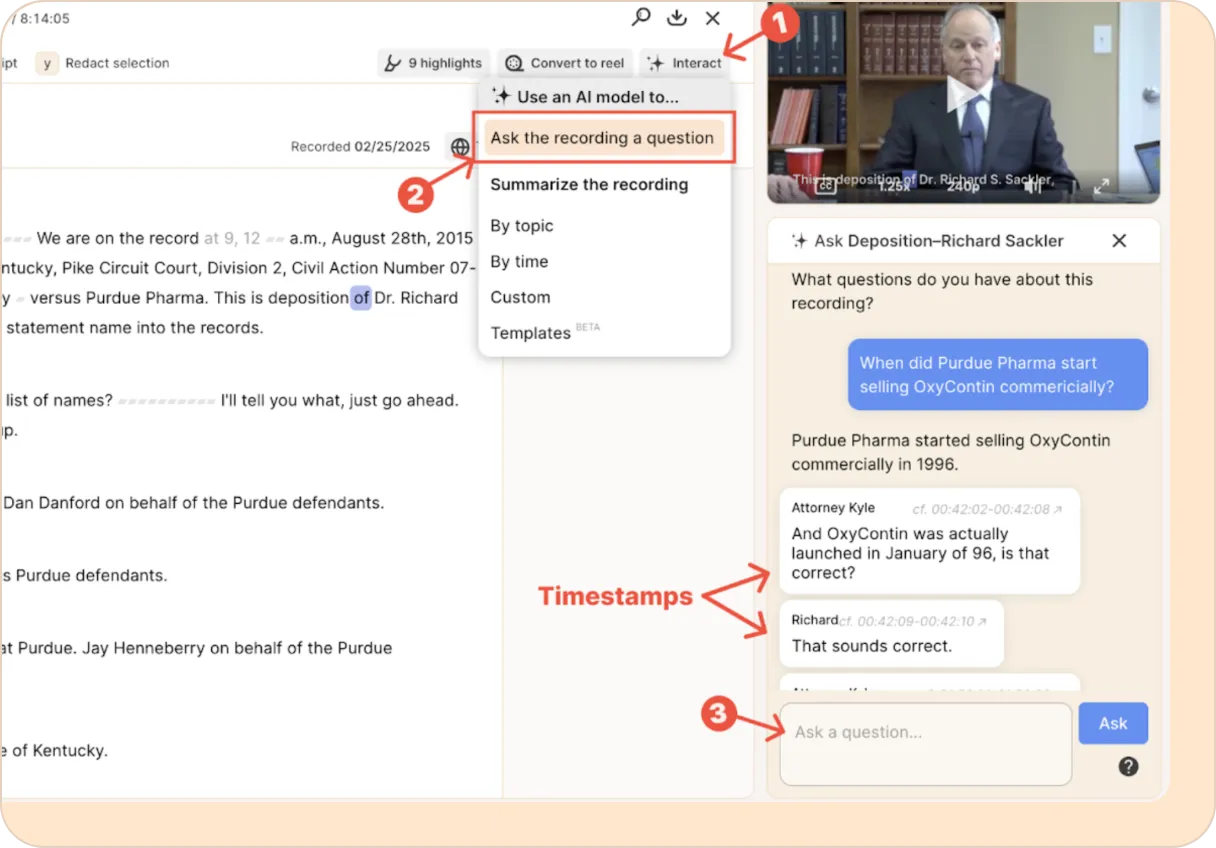
Task: Select Ask the recording a question
Action: click(605, 138)
